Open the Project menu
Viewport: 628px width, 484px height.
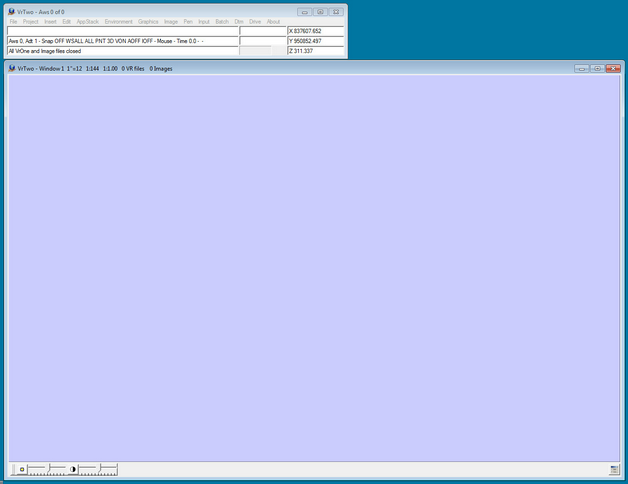tap(30, 22)
